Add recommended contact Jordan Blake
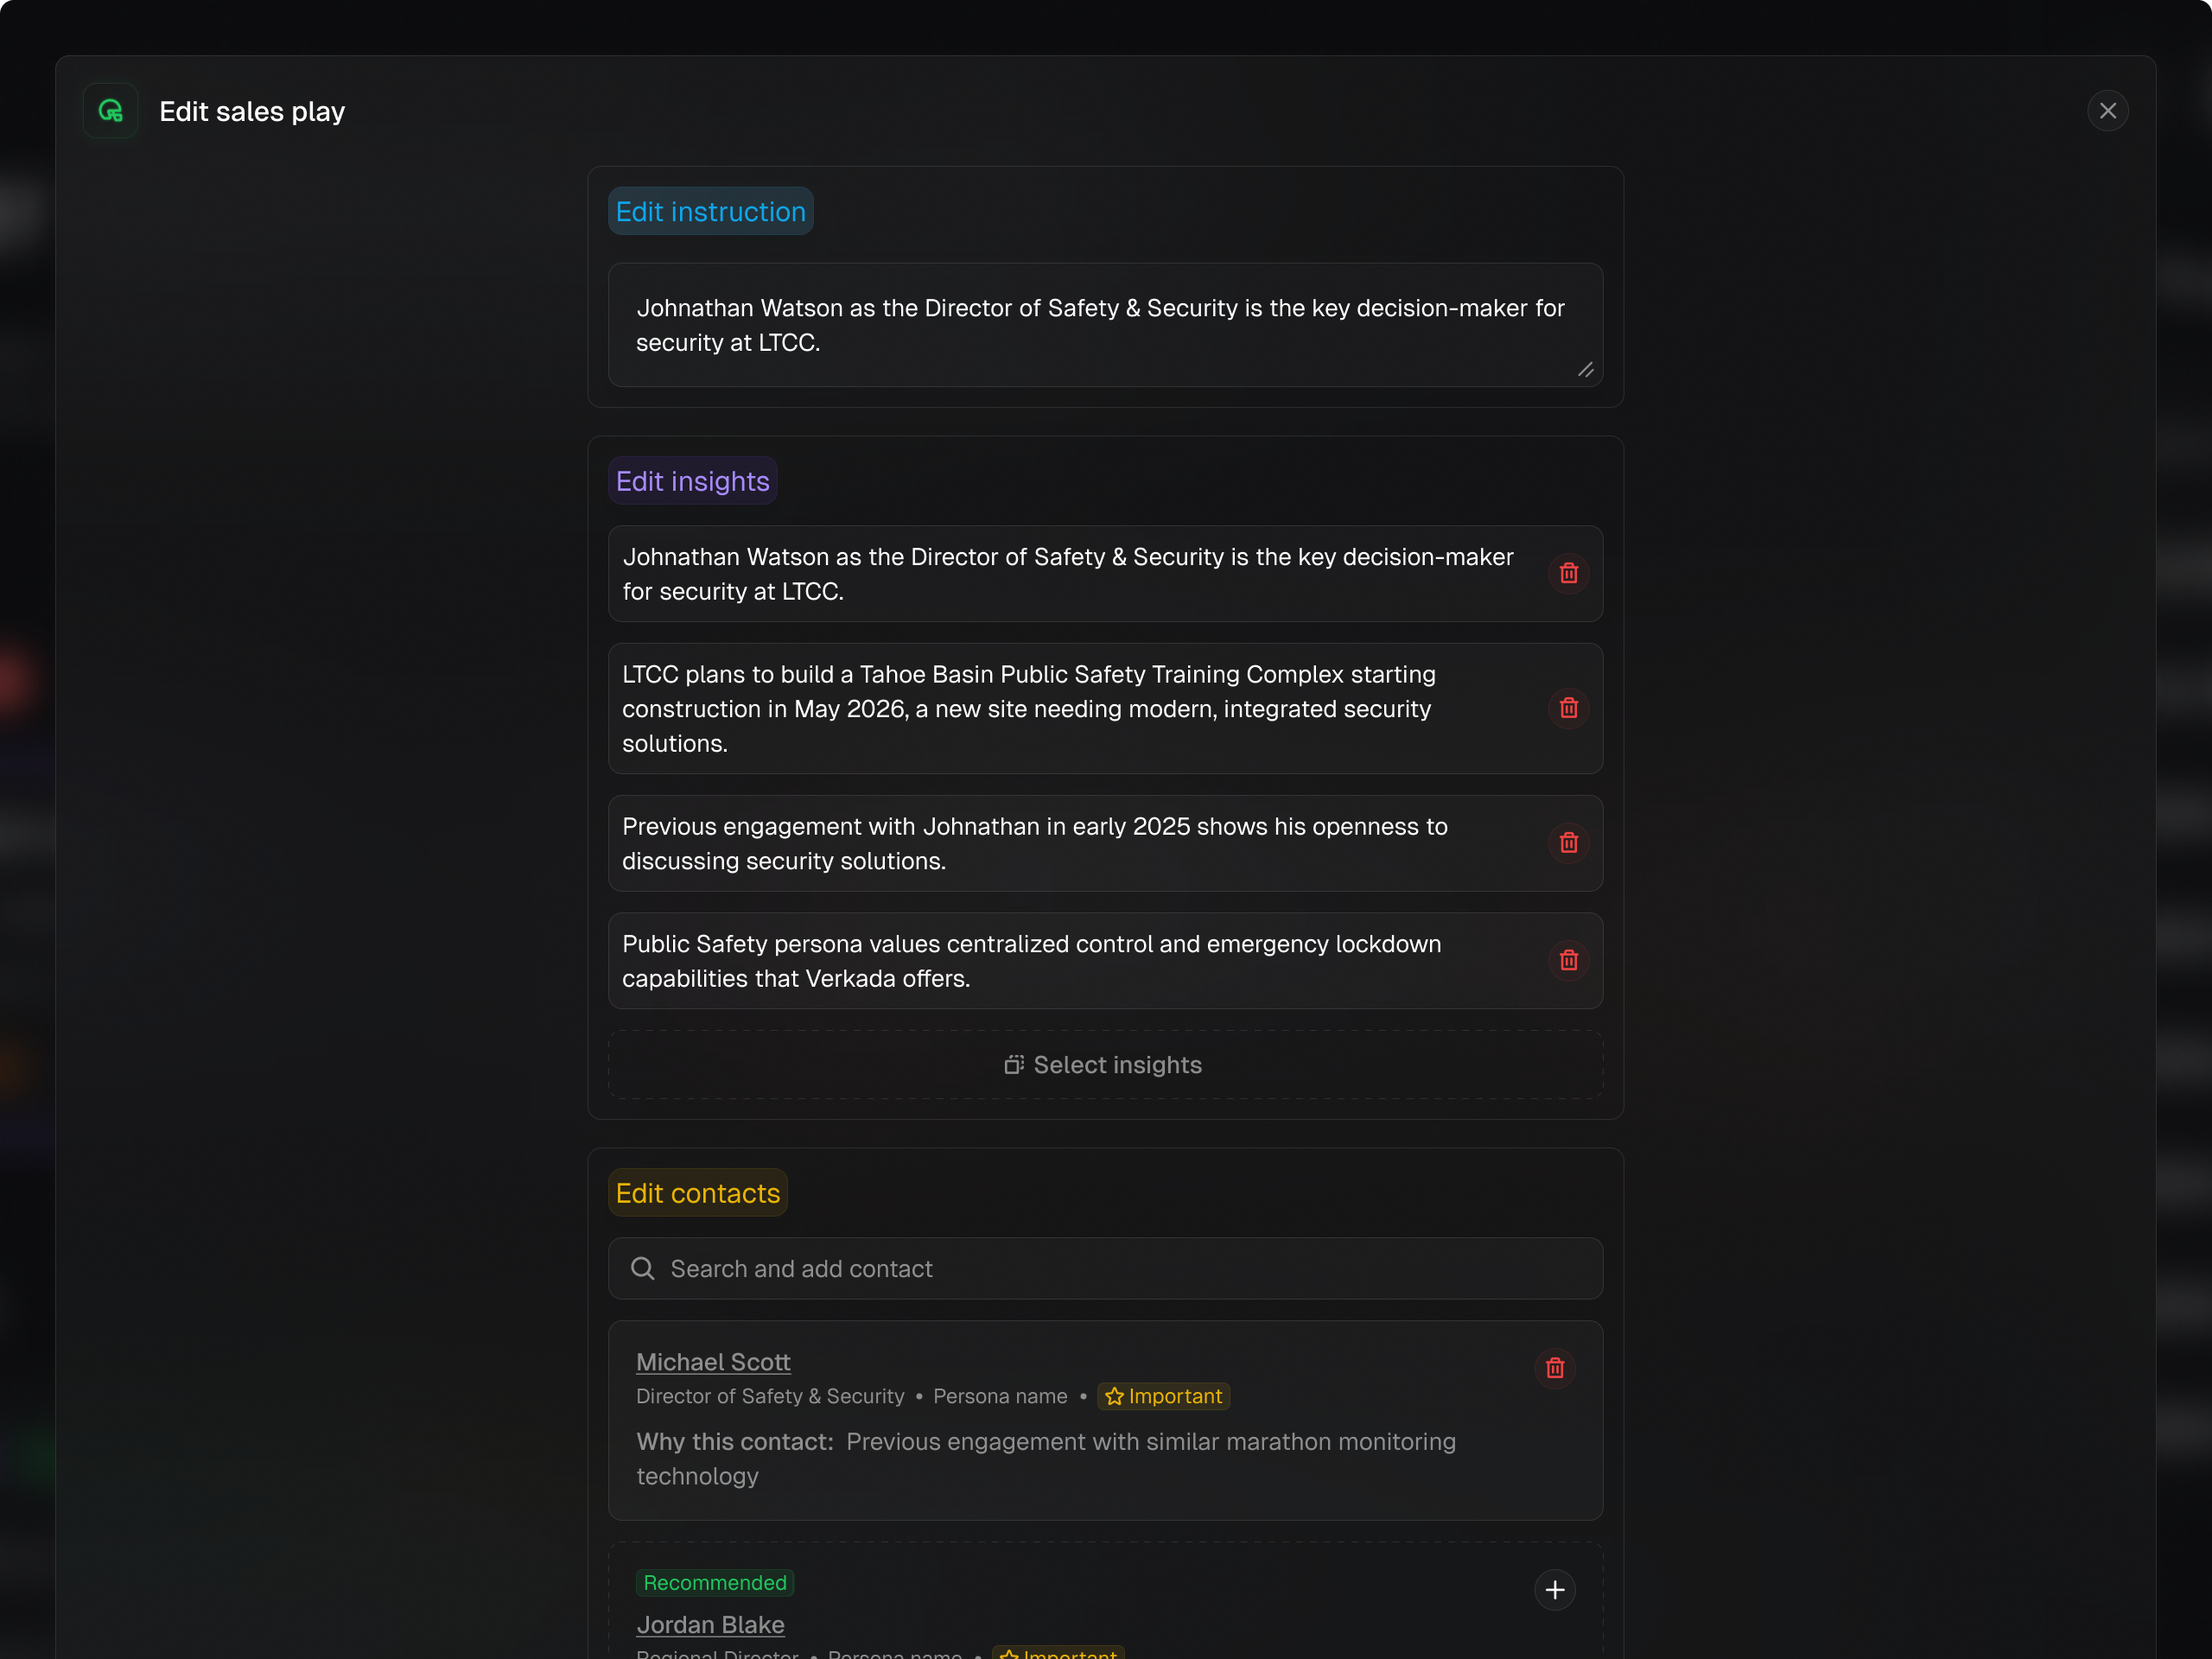This screenshot has height=1659, width=2212. click(x=1554, y=1590)
